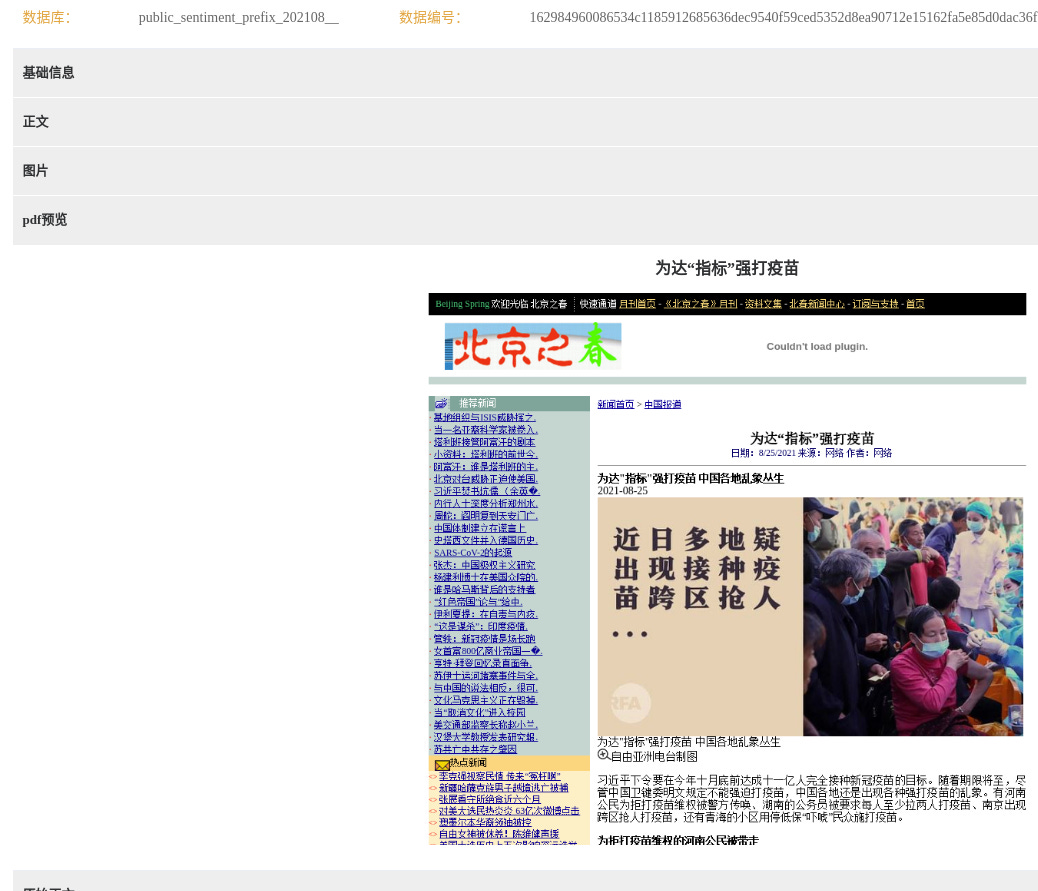Image resolution: width=1038 pixels, height=891 pixels.
Task: Expand the 正文 section
Action: [x=525, y=122]
